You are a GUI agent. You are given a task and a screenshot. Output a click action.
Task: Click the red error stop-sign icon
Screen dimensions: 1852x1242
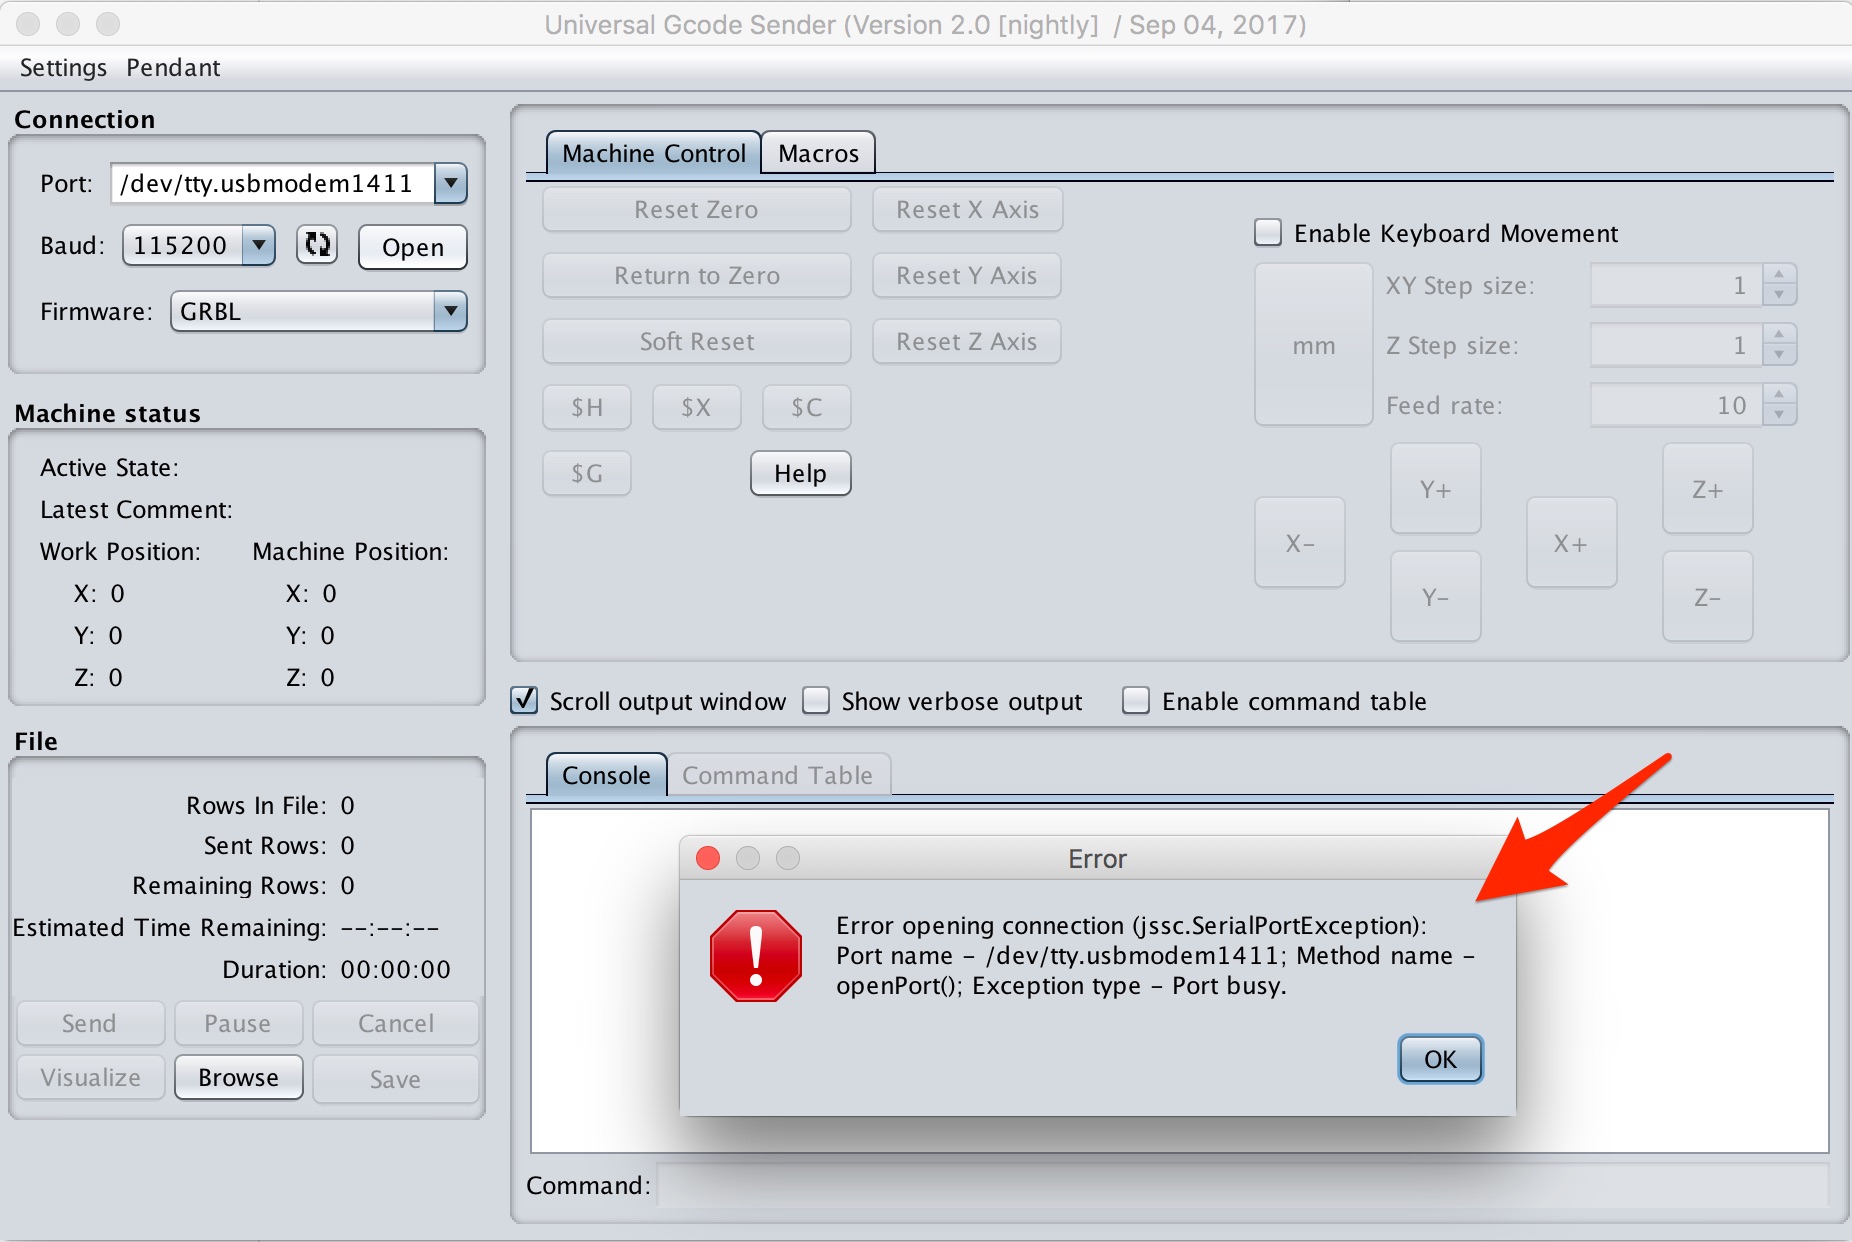756,955
